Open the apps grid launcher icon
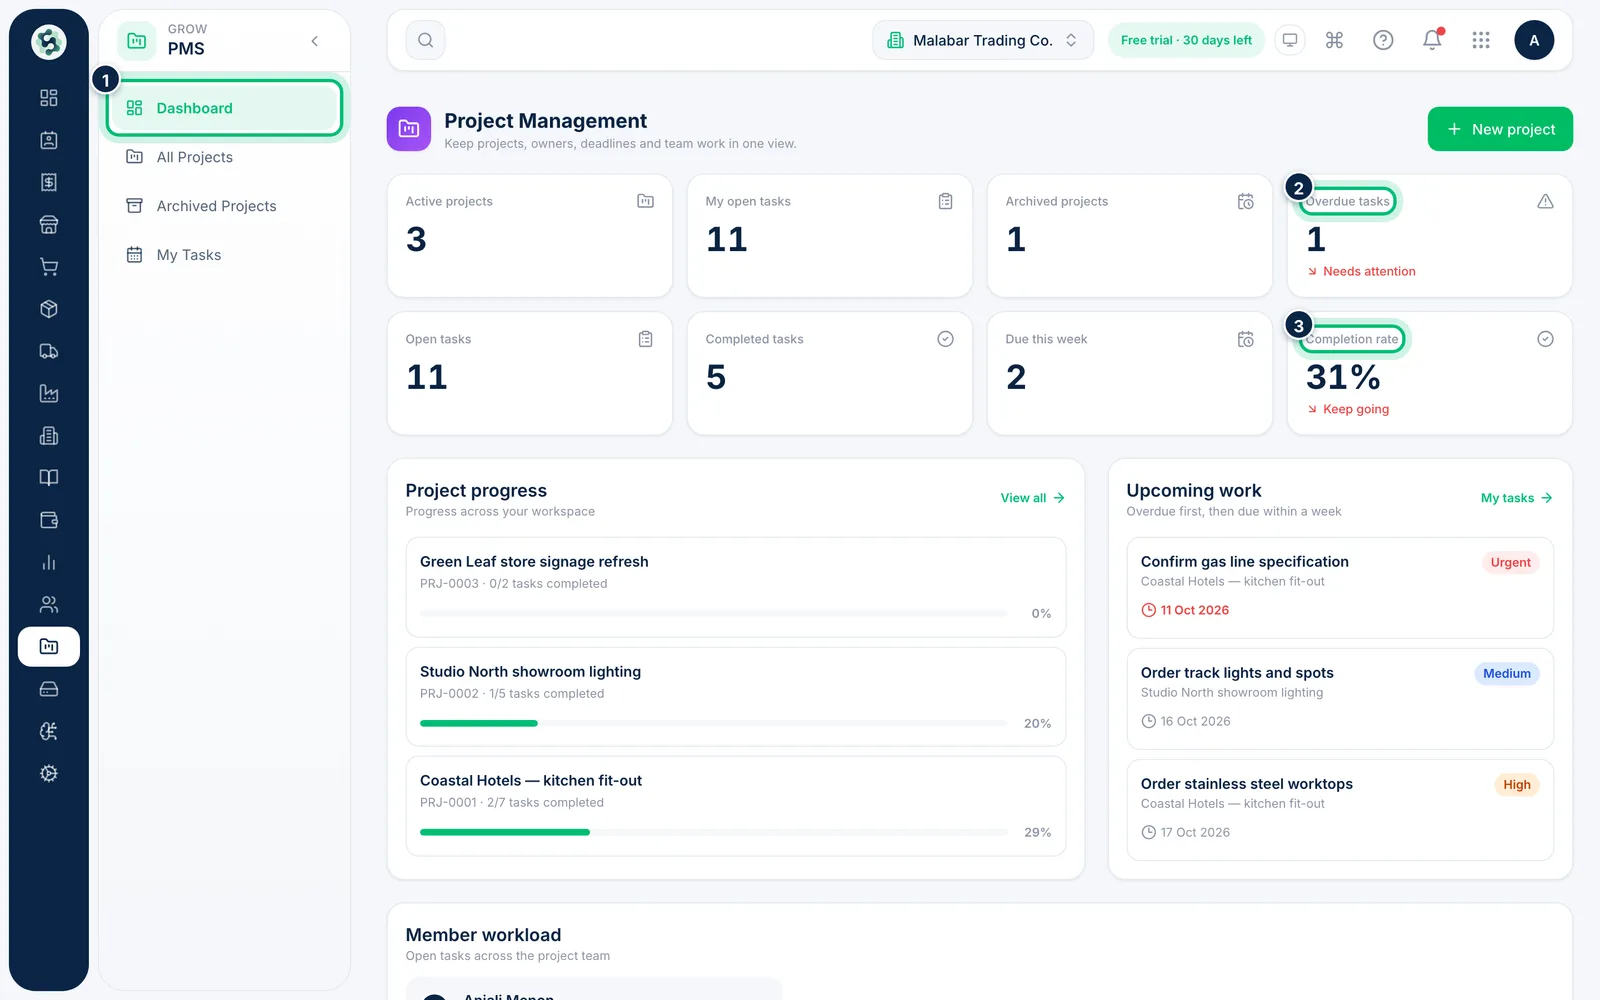This screenshot has width=1600, height=1000. 1481,40
